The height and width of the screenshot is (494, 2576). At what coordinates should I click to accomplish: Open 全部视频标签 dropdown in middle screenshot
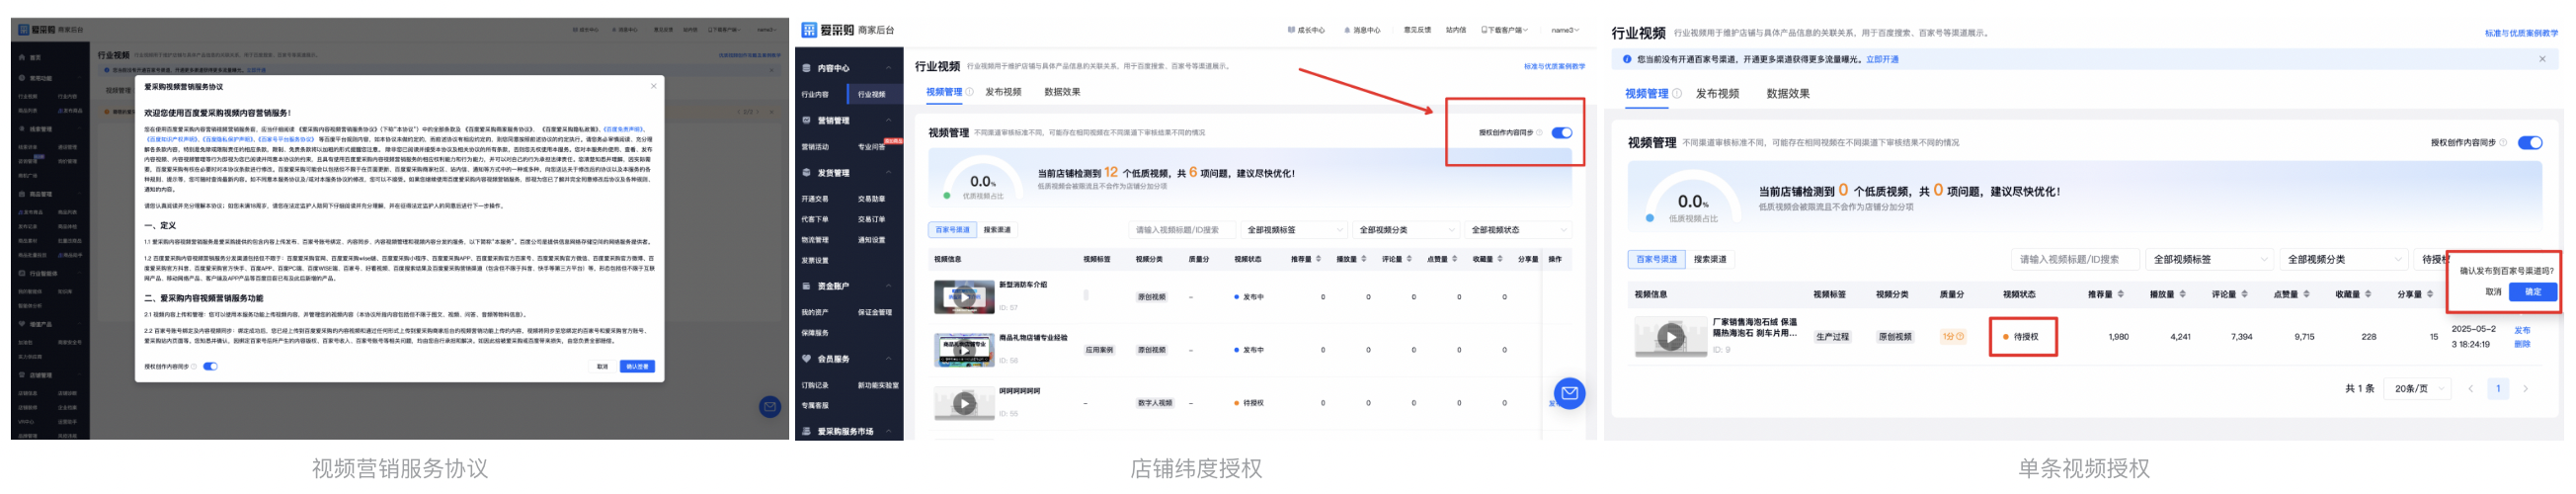coord(1294,230)
